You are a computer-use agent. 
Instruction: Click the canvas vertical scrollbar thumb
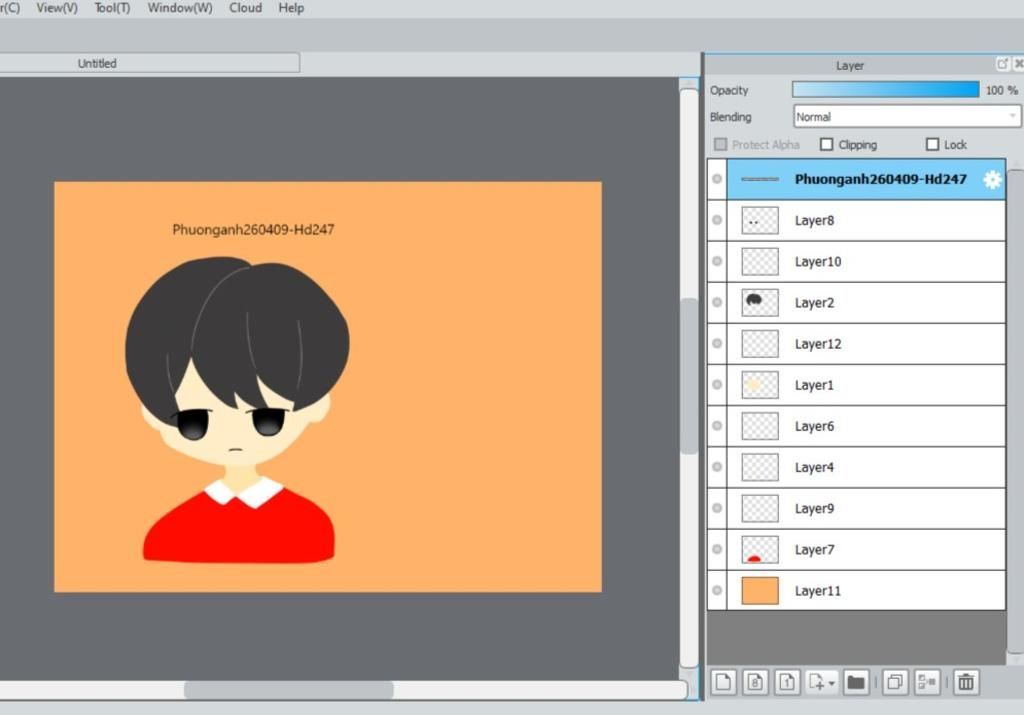coord(689,376)
